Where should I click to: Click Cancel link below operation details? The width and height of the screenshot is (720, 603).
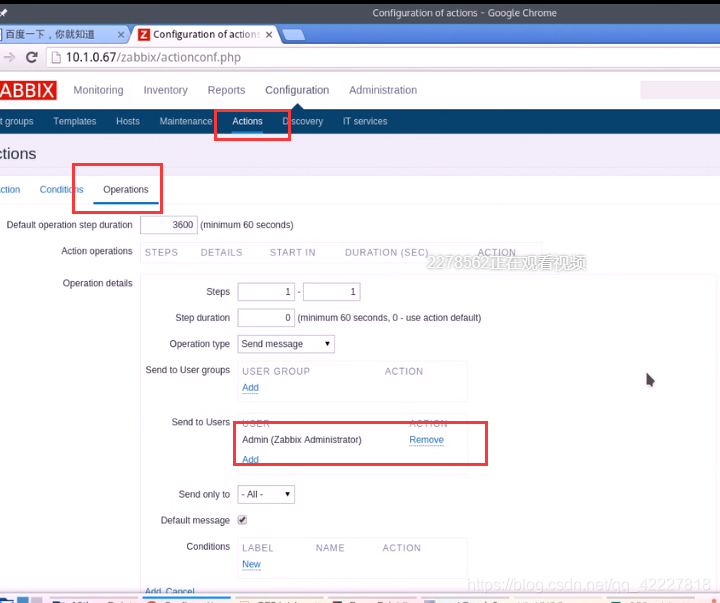(180, 591)
